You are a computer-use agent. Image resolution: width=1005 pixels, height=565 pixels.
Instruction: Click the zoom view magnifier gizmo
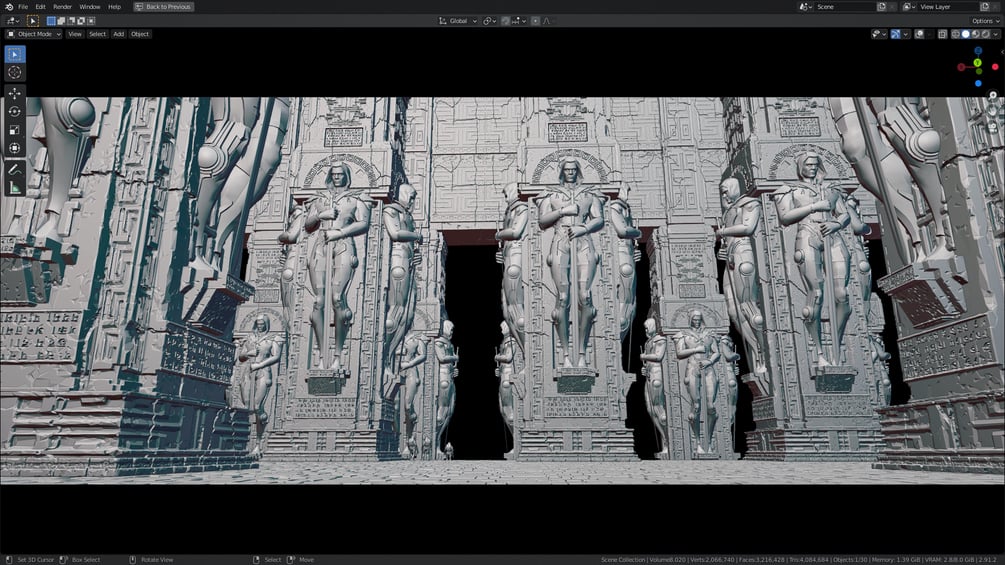(993, 95)
